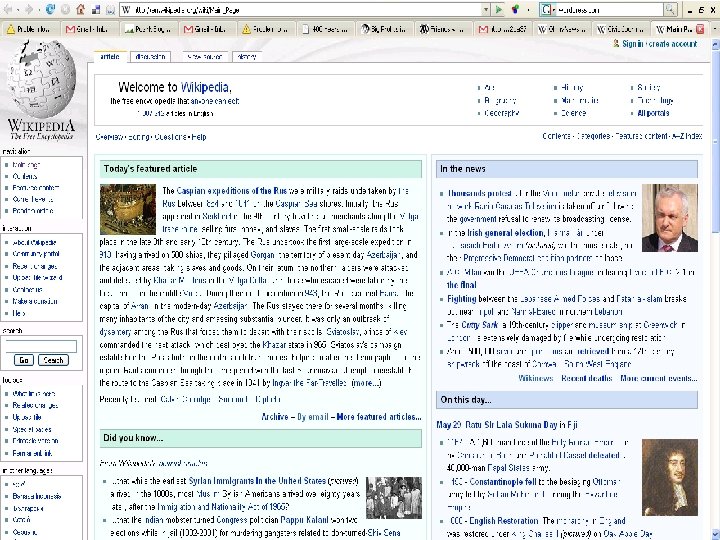Screen dimensions: 720x540
Task: Open Syrian immigrants in the United States link
Action: (x=257, y=481)
